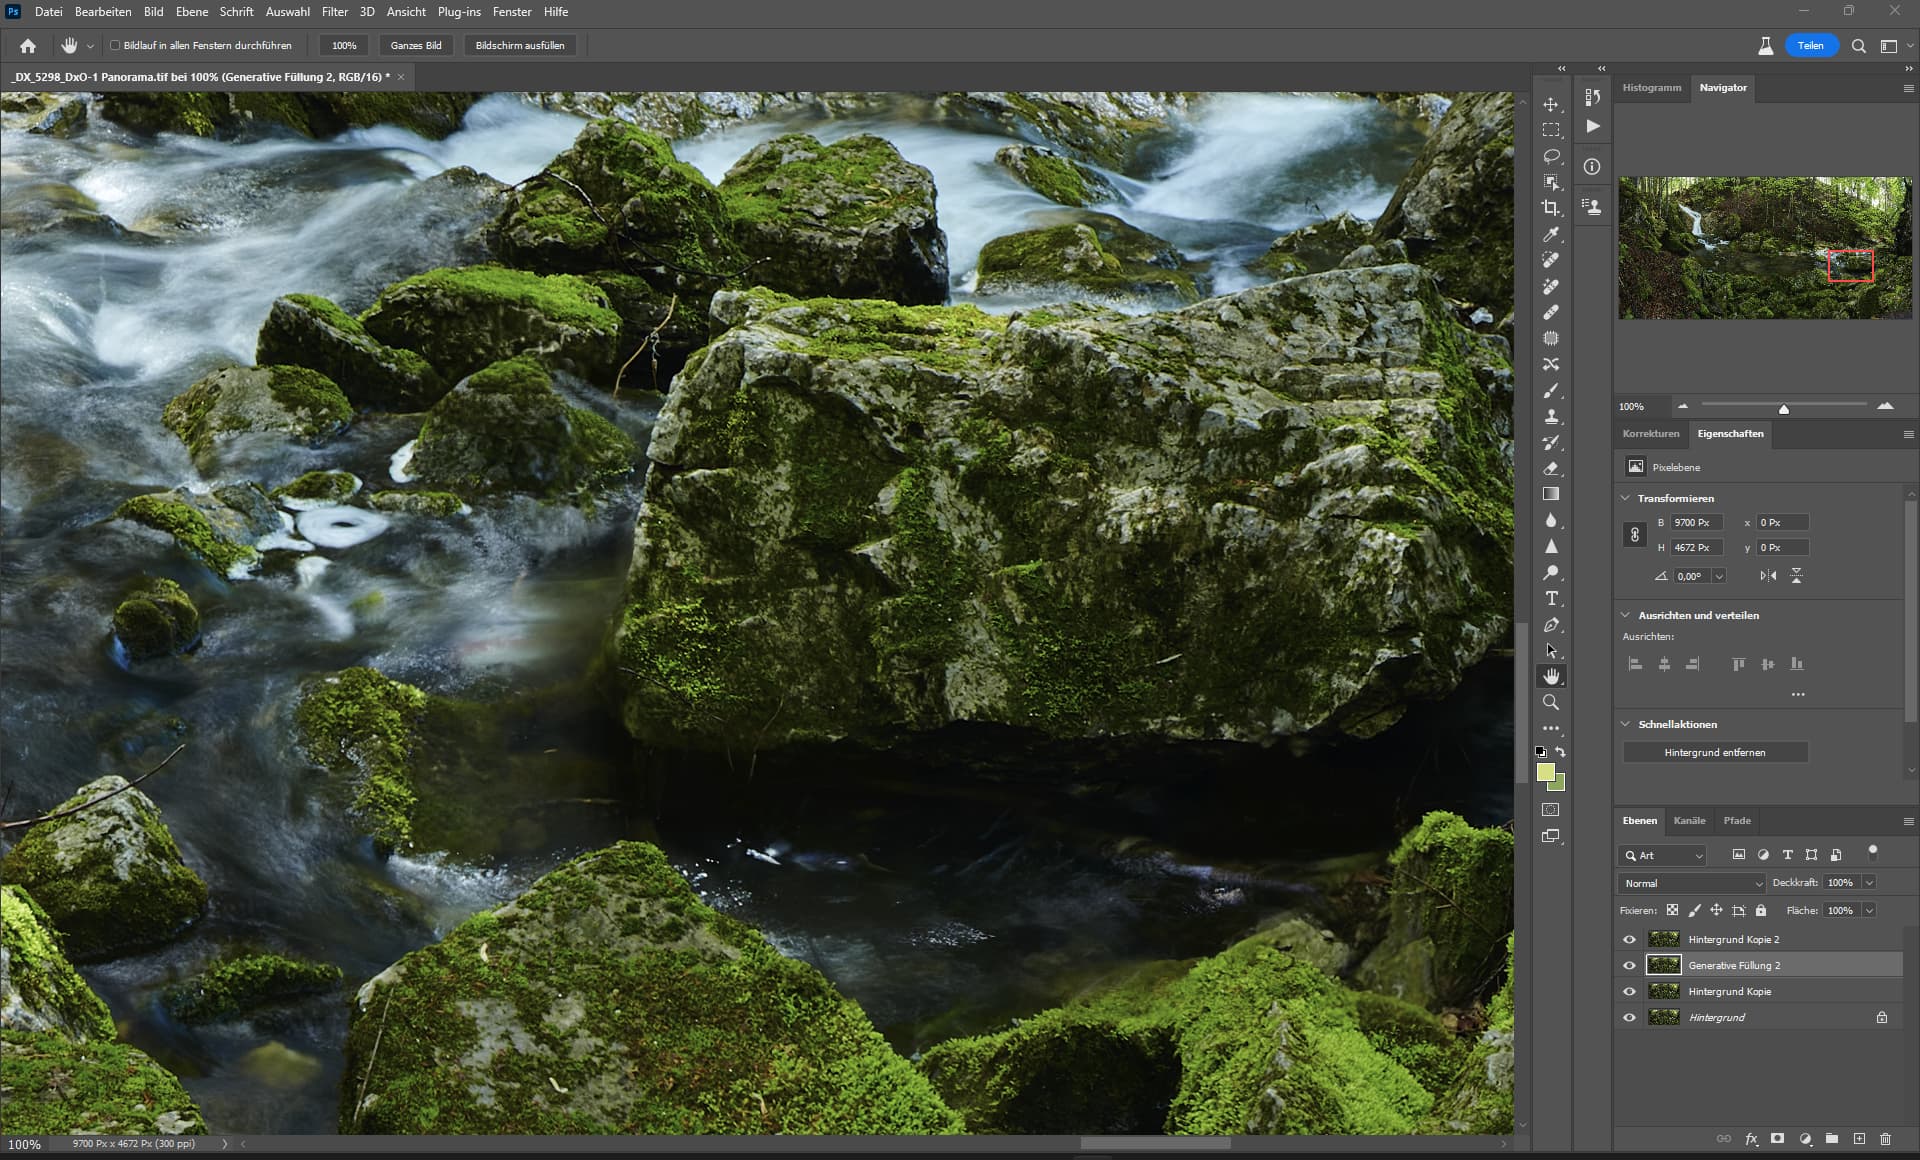Toggle the layer filter switch
1920x1160 pixels.
(1873, 853)
